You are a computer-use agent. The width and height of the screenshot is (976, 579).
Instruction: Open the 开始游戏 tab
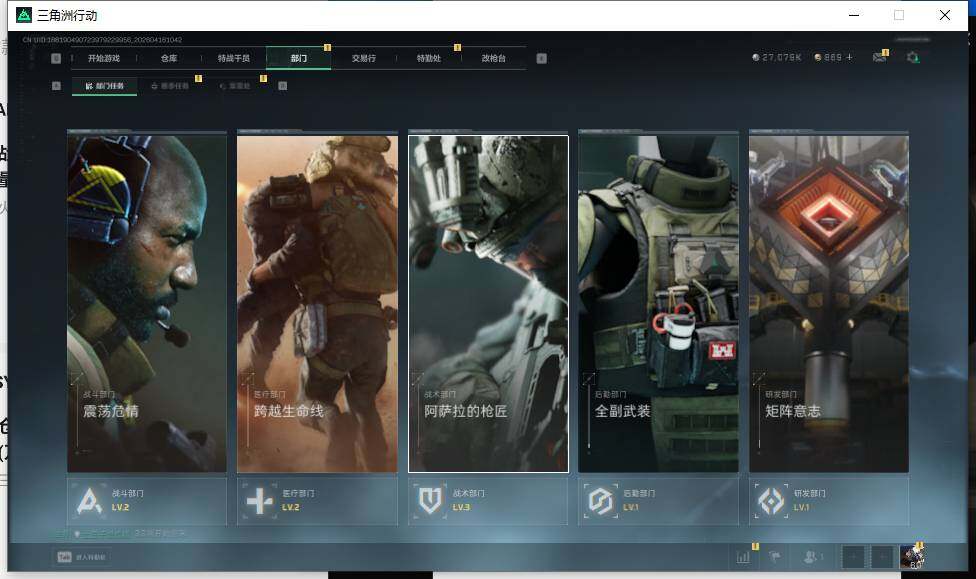(103, 59)
